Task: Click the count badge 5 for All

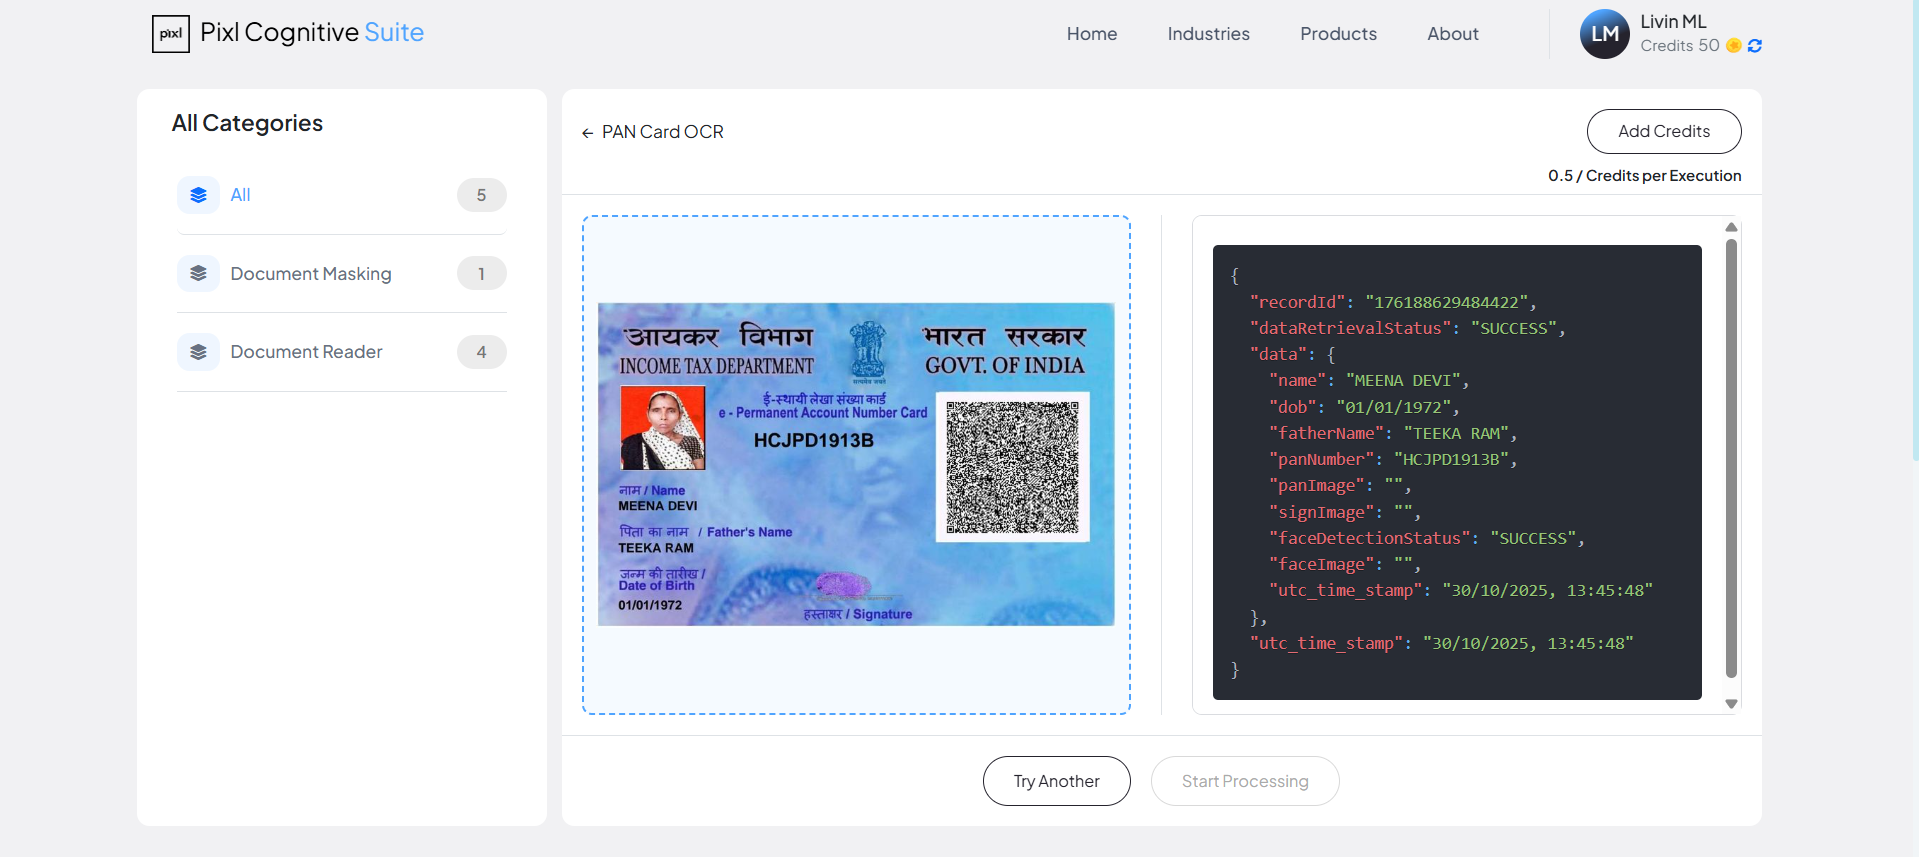Action: tap(482, 195)
